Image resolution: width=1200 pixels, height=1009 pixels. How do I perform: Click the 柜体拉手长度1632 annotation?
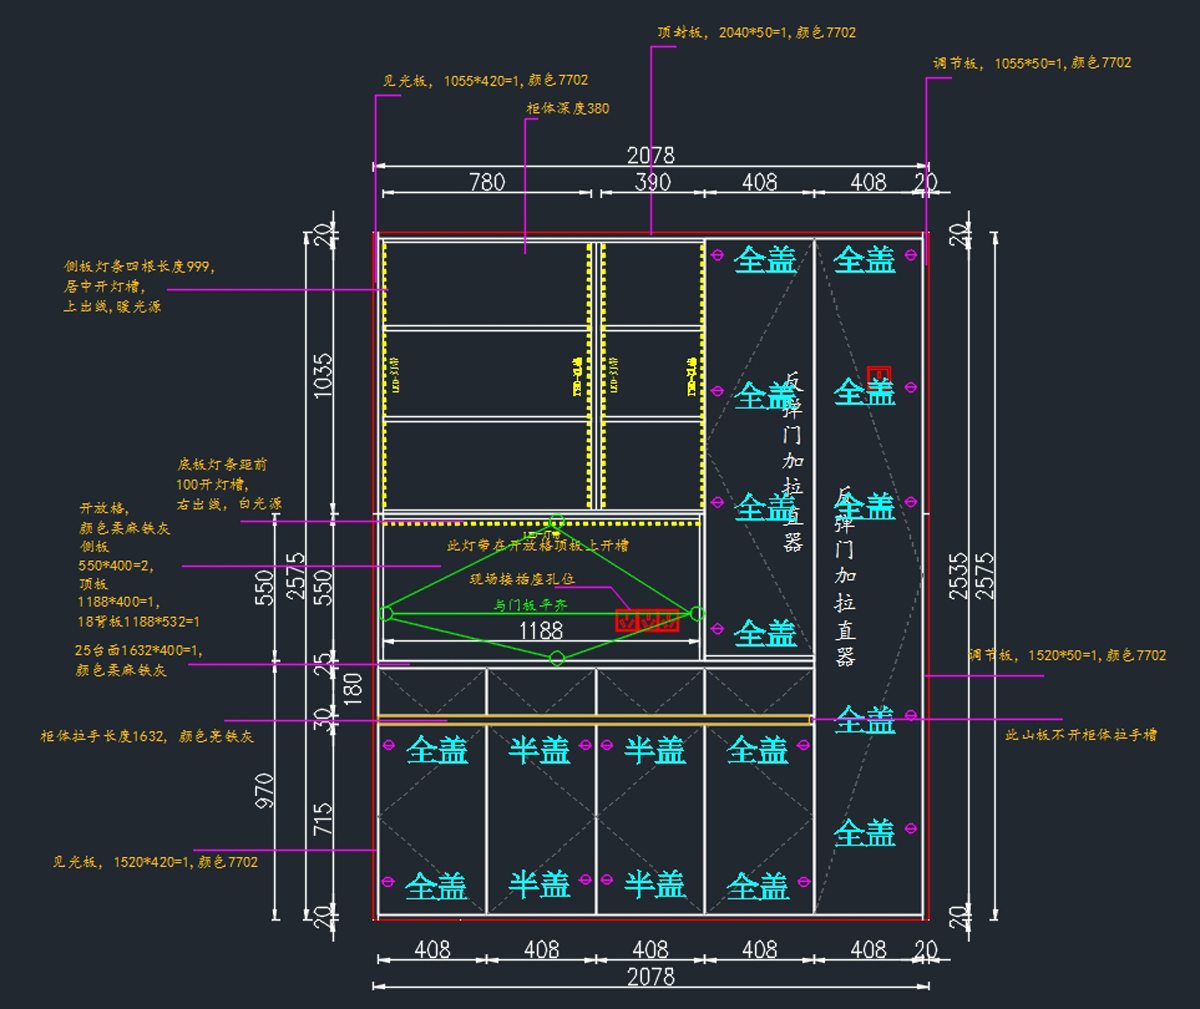(x=147, y=736)
